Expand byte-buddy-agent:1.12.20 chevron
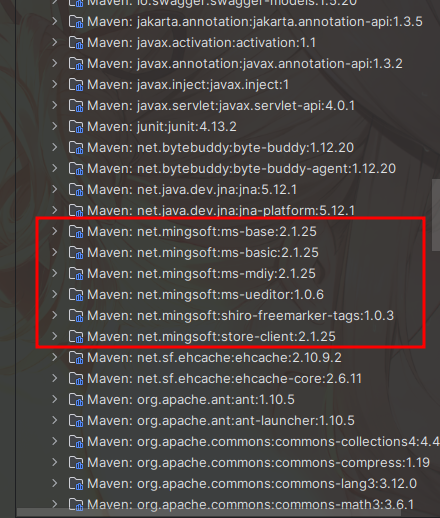440x518 pixels. pos(55,168)
